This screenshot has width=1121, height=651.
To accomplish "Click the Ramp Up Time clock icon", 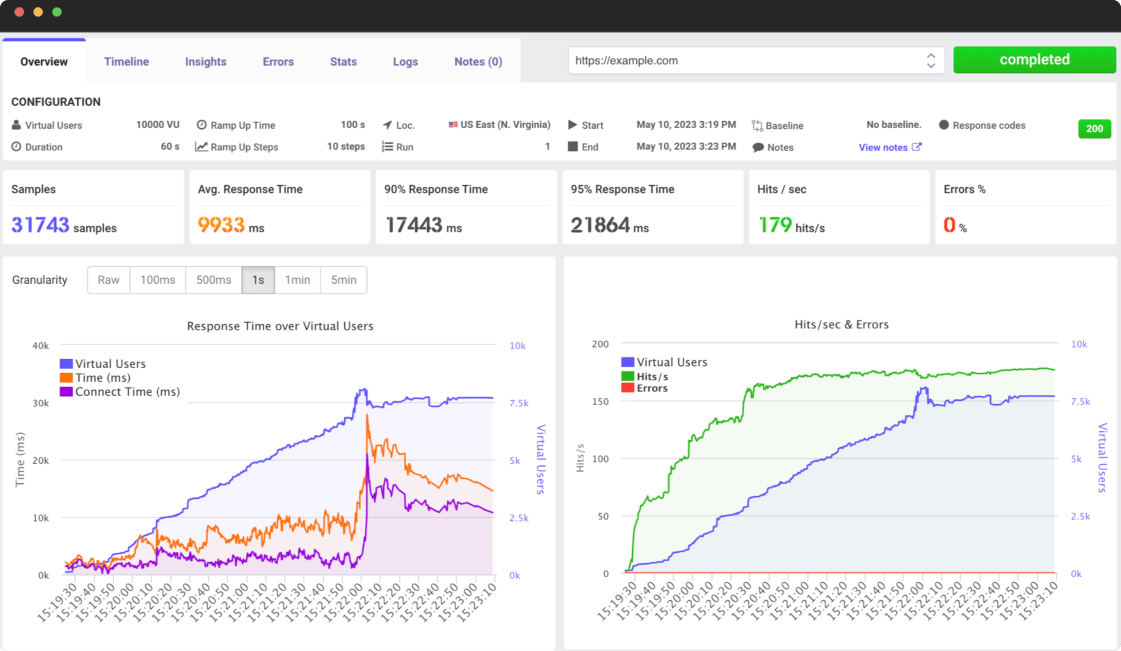I will [x=202, y=124].
